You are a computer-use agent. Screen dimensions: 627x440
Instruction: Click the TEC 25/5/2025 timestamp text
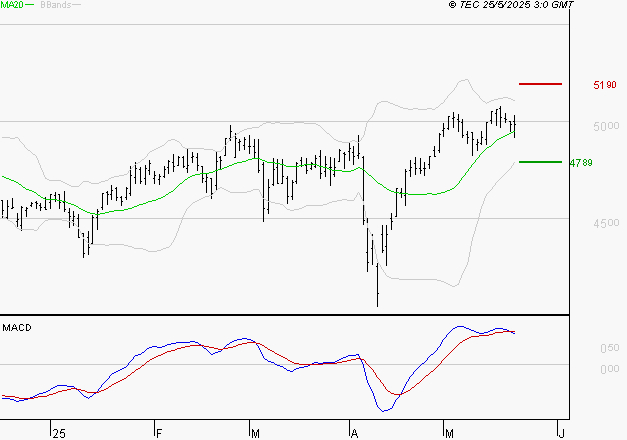coord(511,5)
